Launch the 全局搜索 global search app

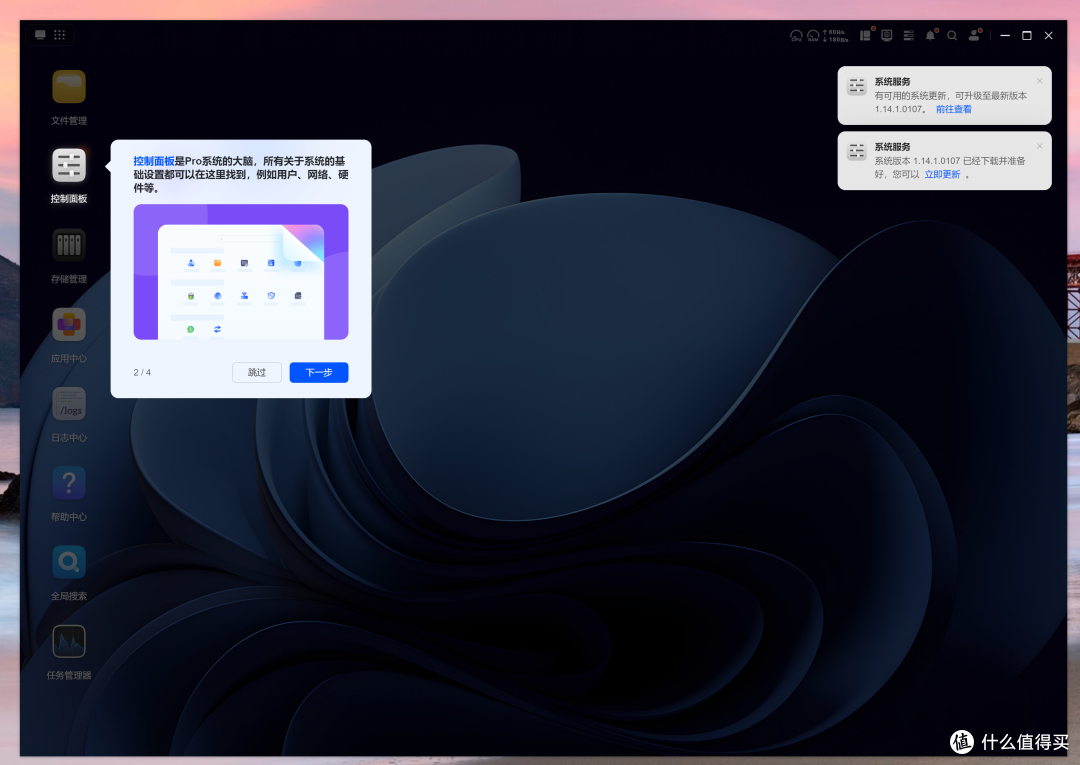click(69, 562)
